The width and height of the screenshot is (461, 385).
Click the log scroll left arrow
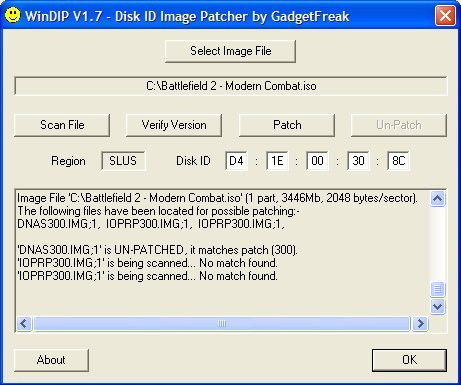[x=24, y=323]
